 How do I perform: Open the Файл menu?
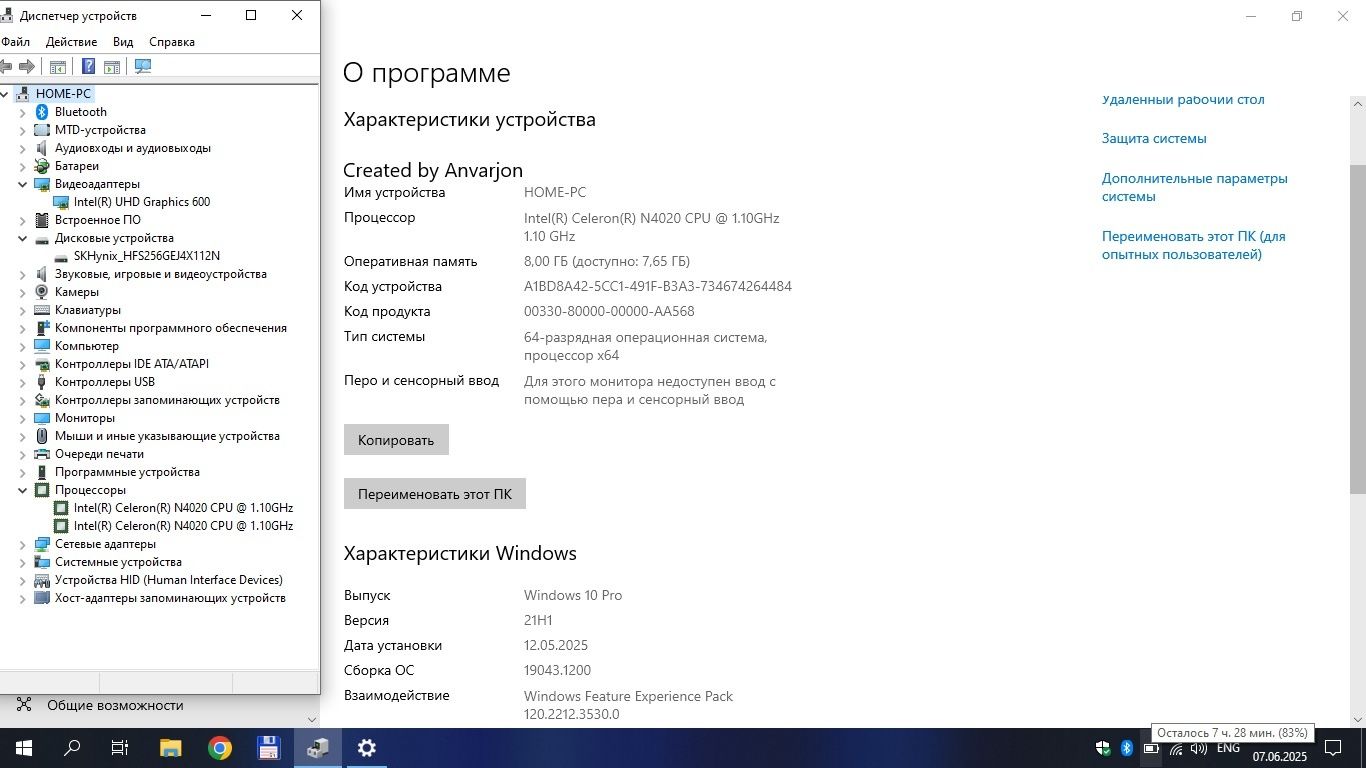click(x=14, y=42)
